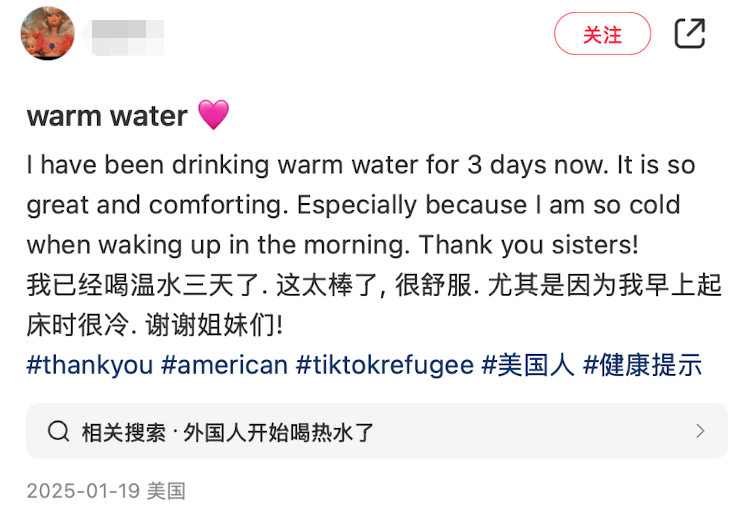This screenshot has width=742, height=520.
Task: Open the #tiktokrefugee hashtag
Action: (385, 365)
